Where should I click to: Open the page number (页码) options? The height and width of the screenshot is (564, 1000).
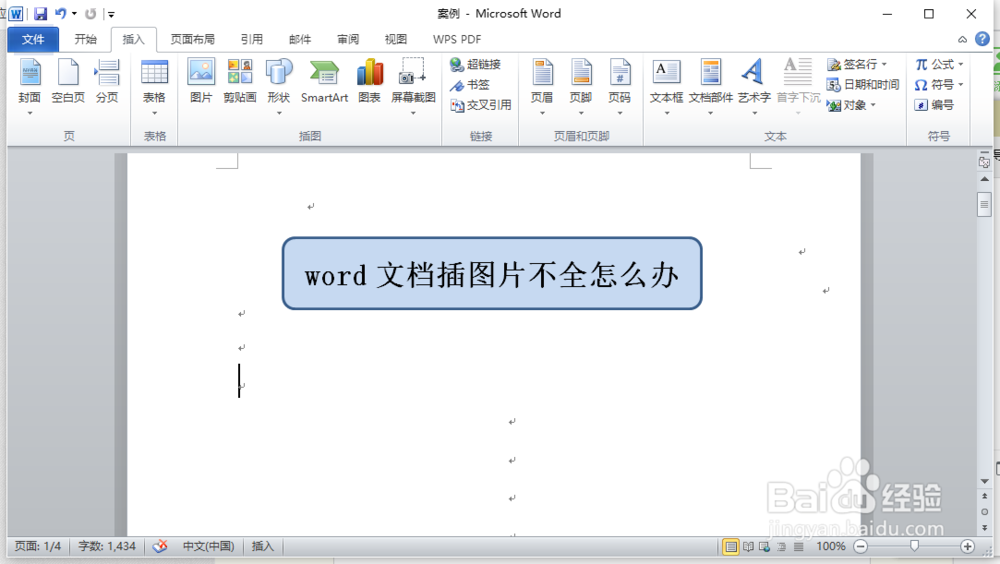click(619, 86)
